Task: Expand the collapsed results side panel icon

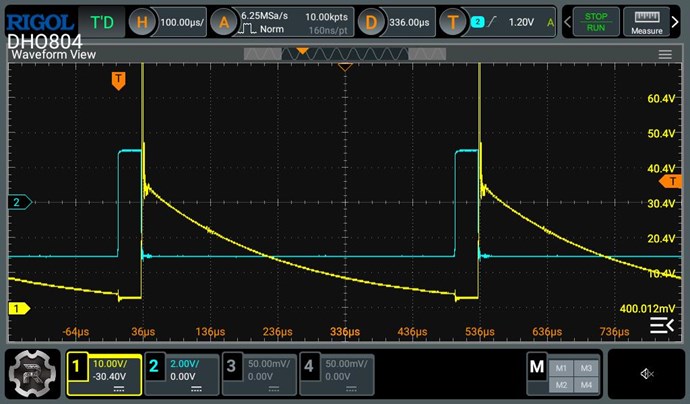Action: click(x=661, y=326)
